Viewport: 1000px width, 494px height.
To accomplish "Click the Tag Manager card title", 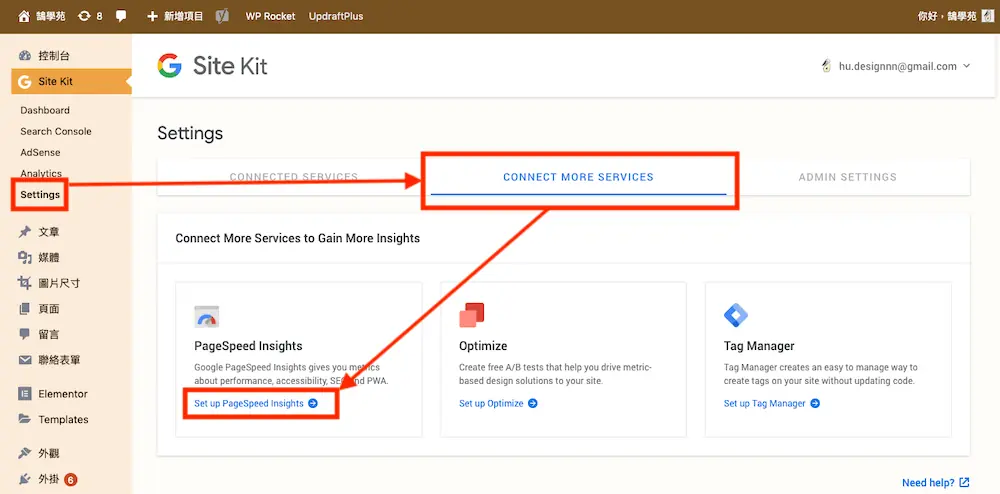I will (759, 346).
